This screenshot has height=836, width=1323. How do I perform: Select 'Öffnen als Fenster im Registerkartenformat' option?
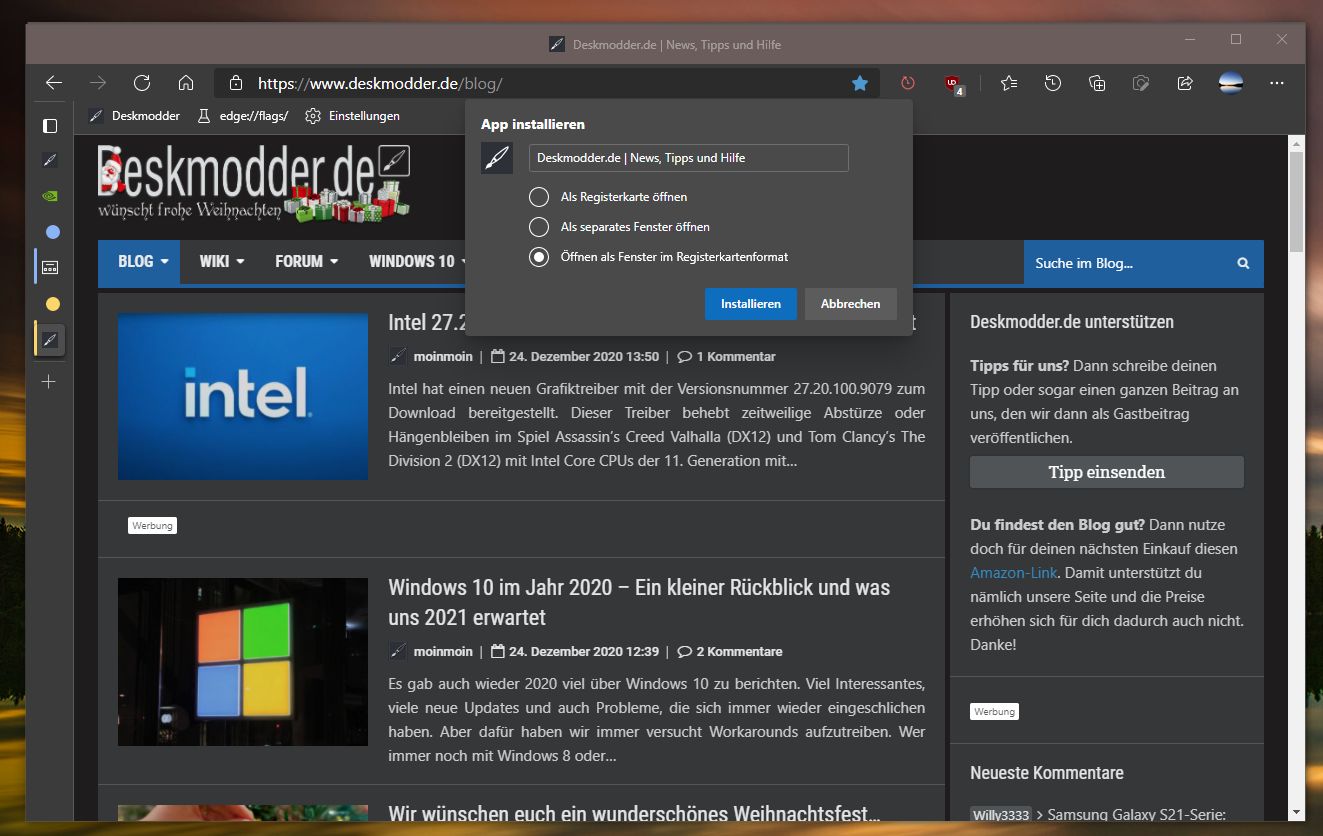click(539, 257)
